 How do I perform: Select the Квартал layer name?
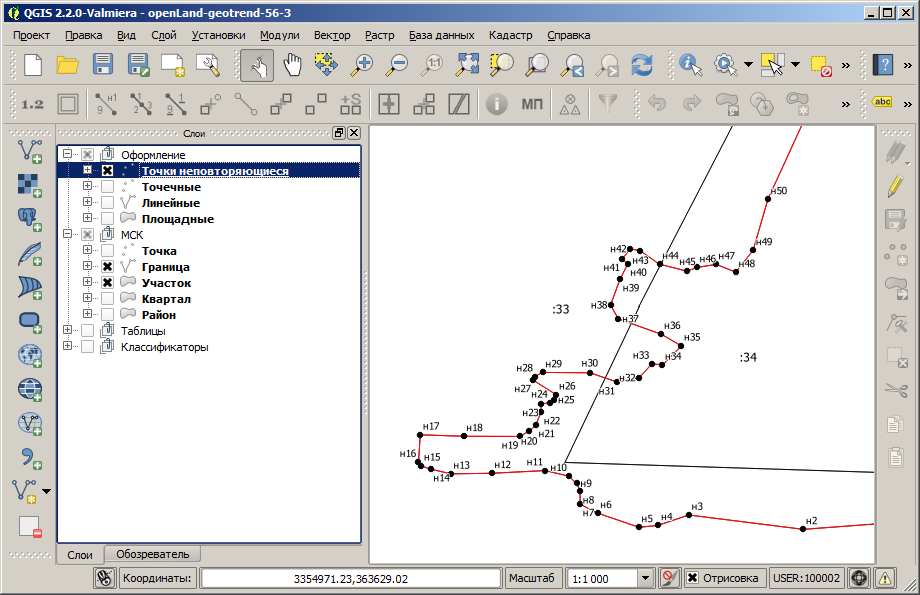click(x=166, y=299)
